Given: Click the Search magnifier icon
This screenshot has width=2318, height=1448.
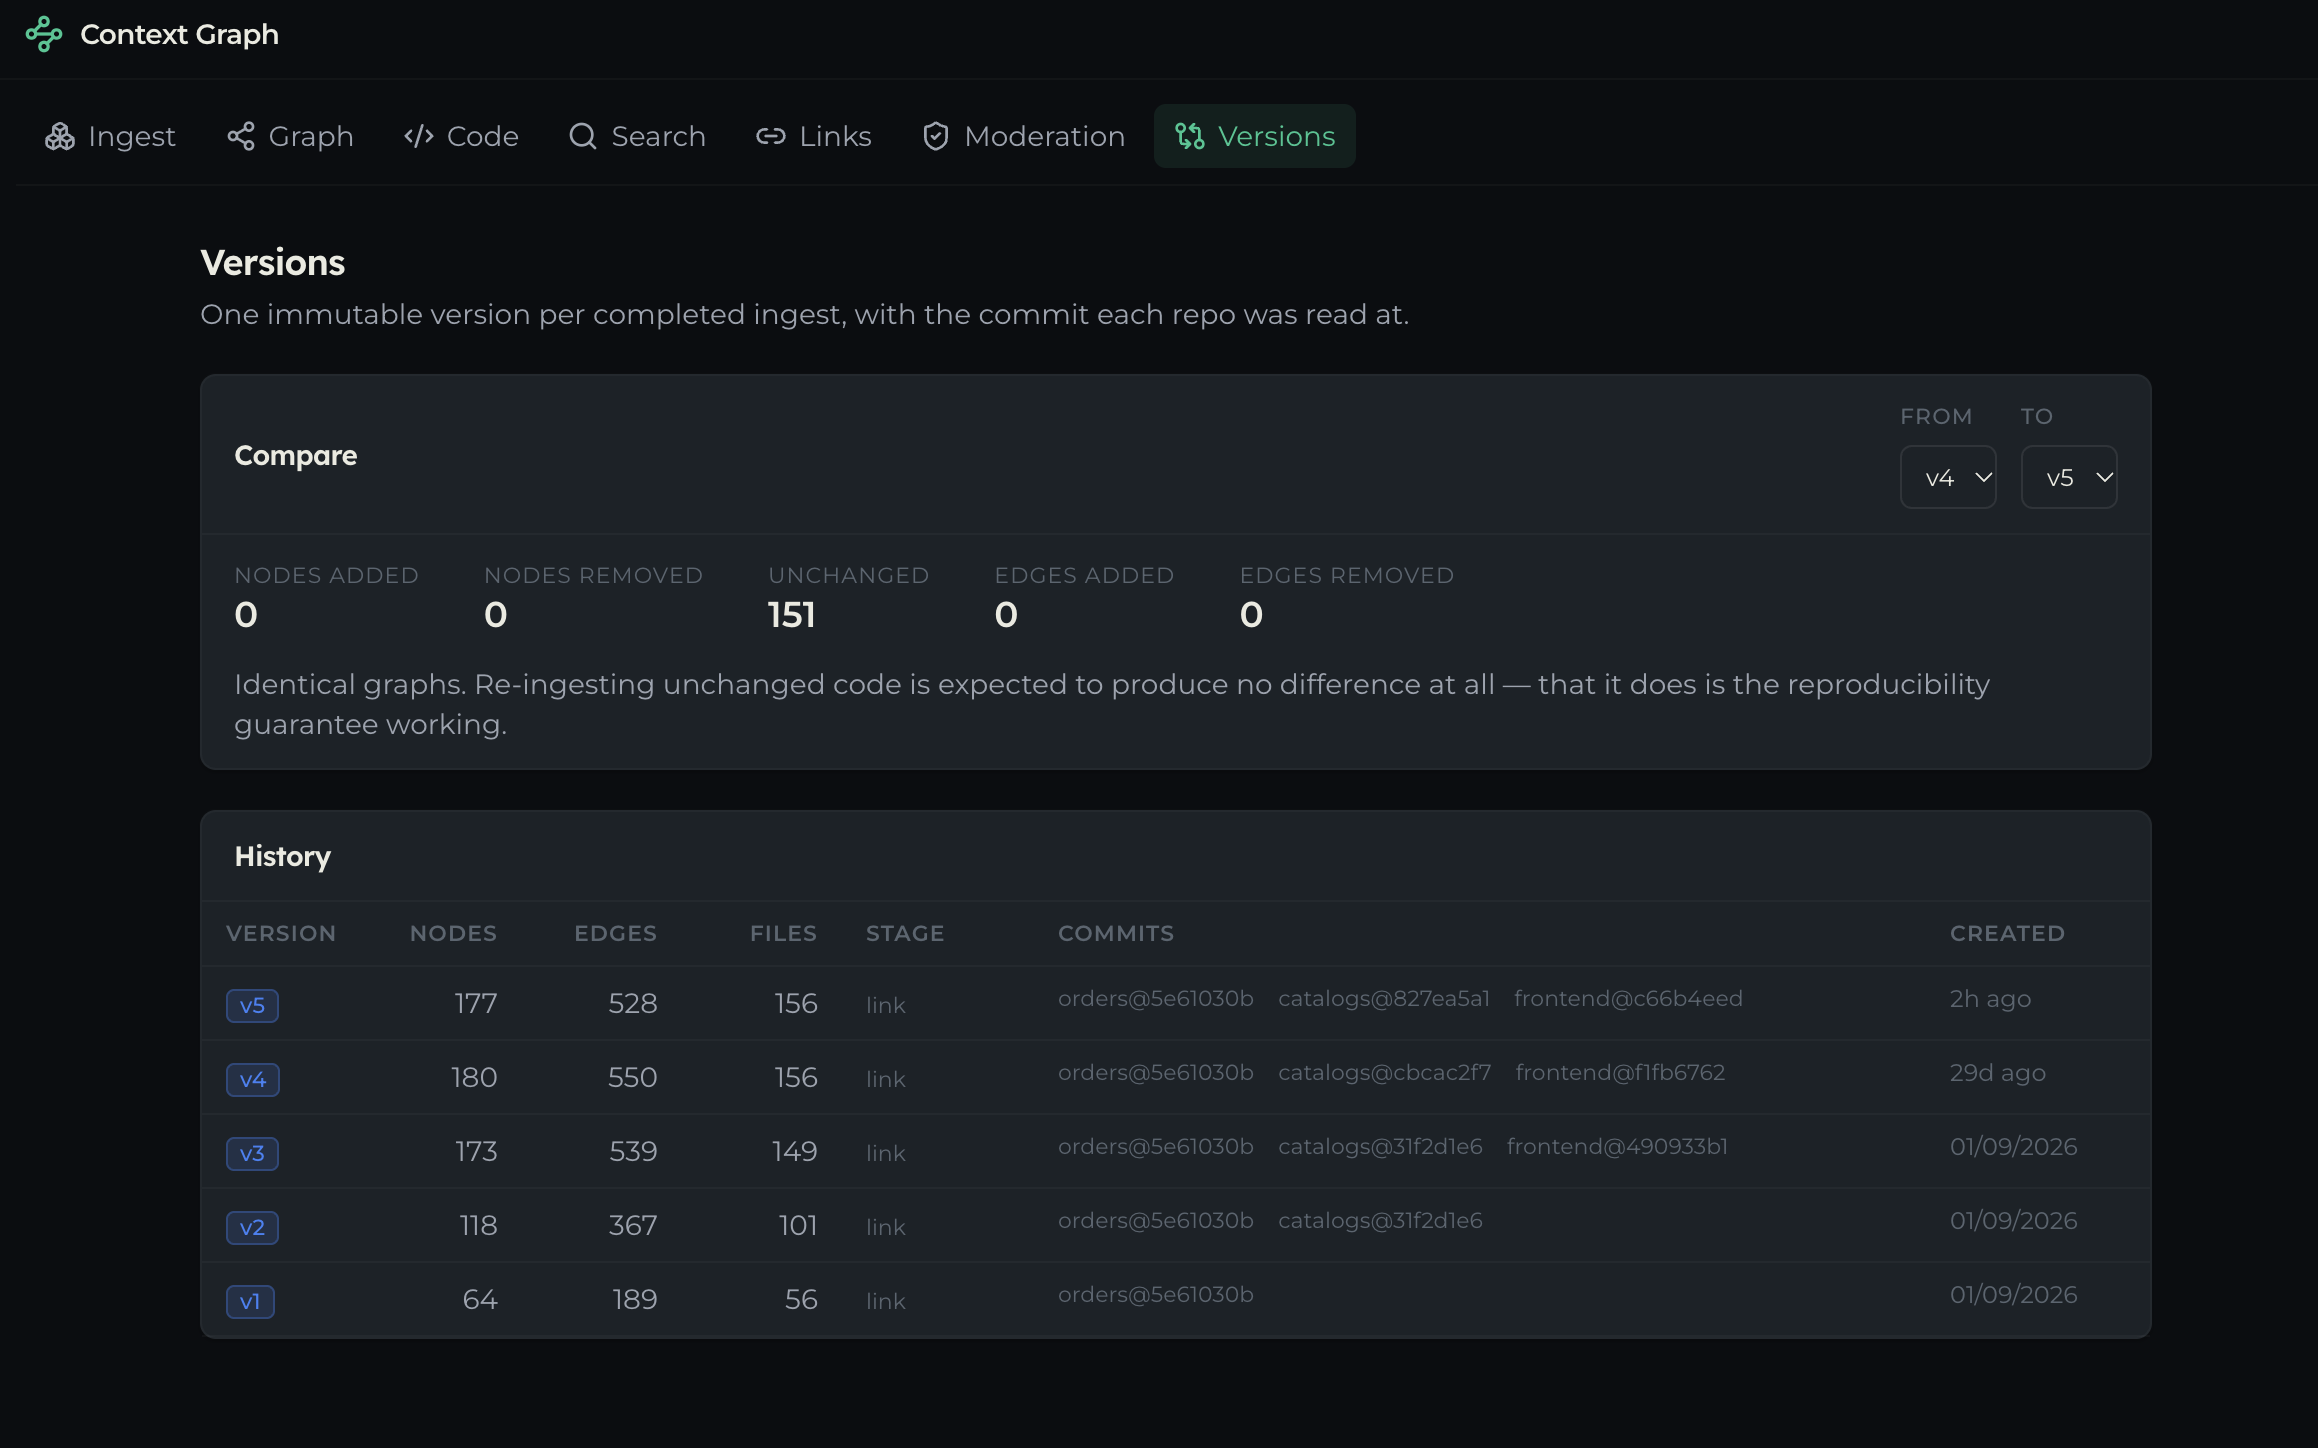Looking at the screenshot, I should (583, 136).
